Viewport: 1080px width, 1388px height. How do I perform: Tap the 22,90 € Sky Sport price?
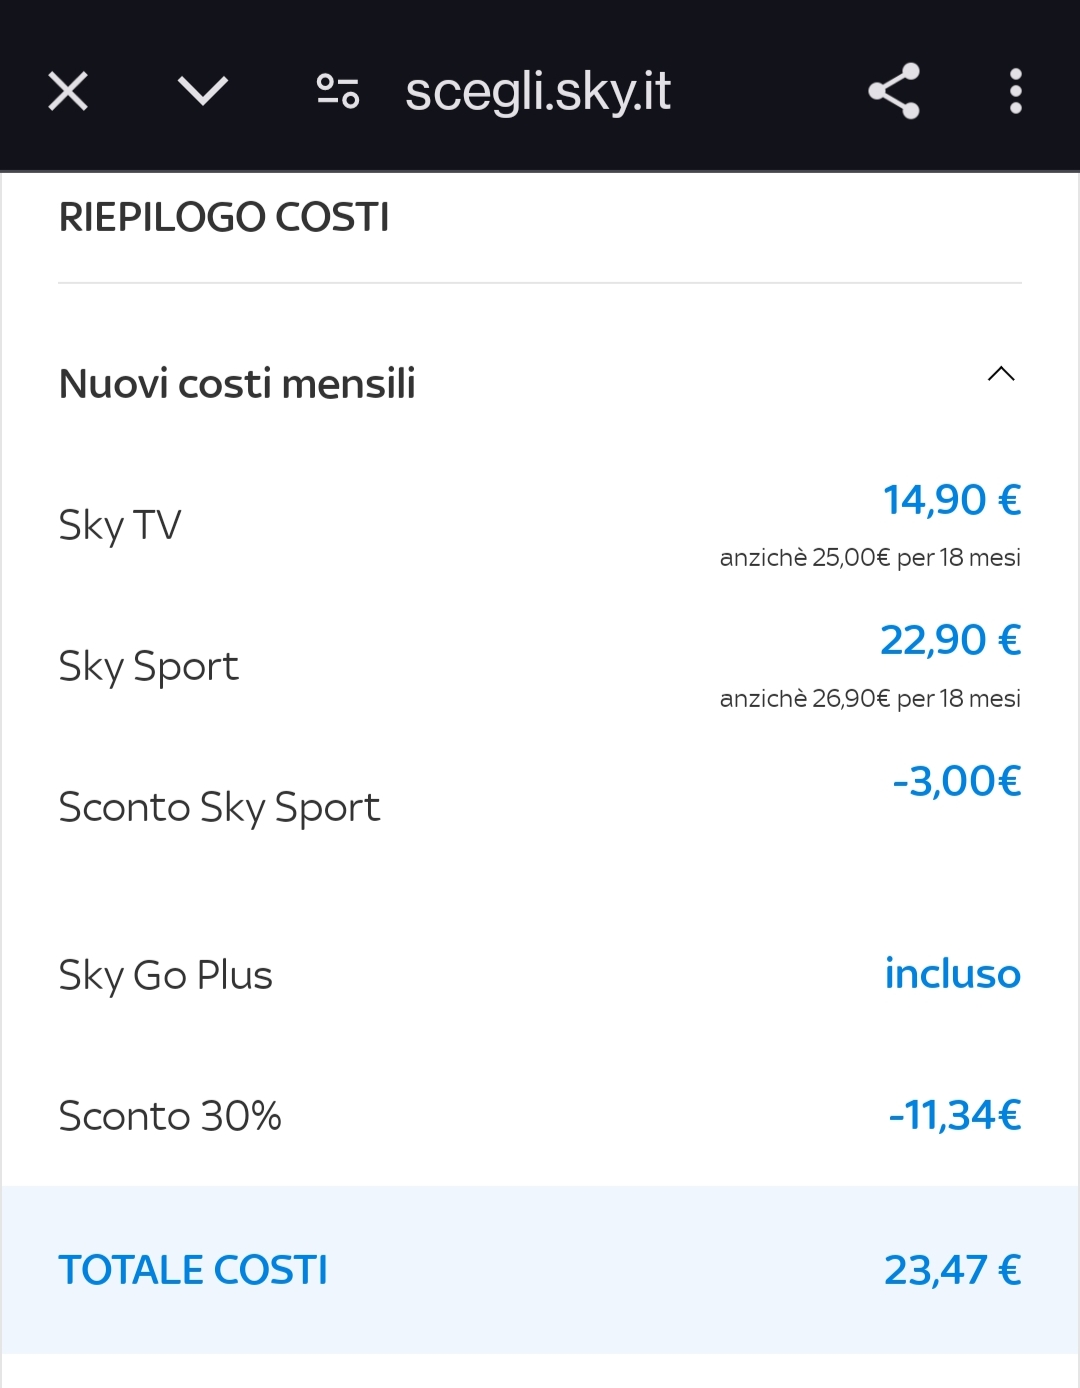951,640
